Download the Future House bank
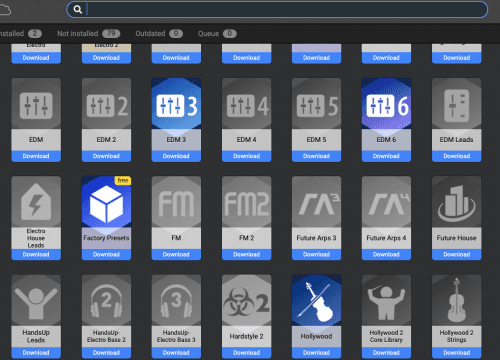This screenshot has height=360, width=500. 457,254
